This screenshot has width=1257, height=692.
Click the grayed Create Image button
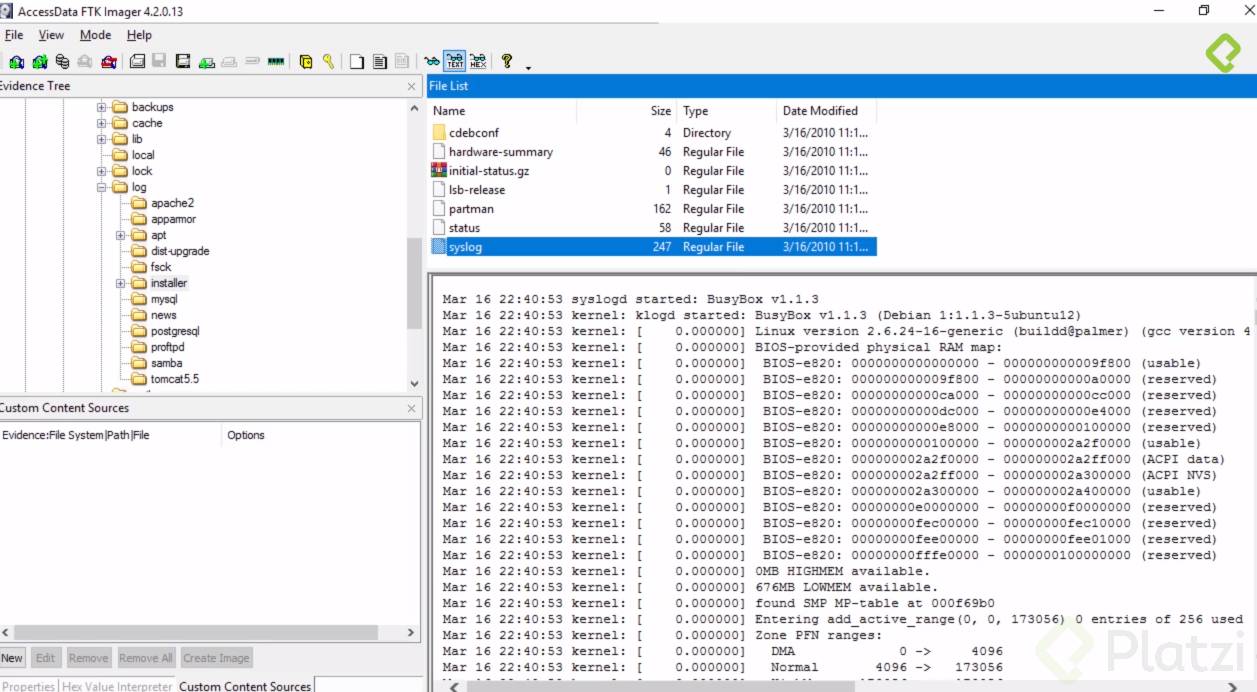point(216,658)
